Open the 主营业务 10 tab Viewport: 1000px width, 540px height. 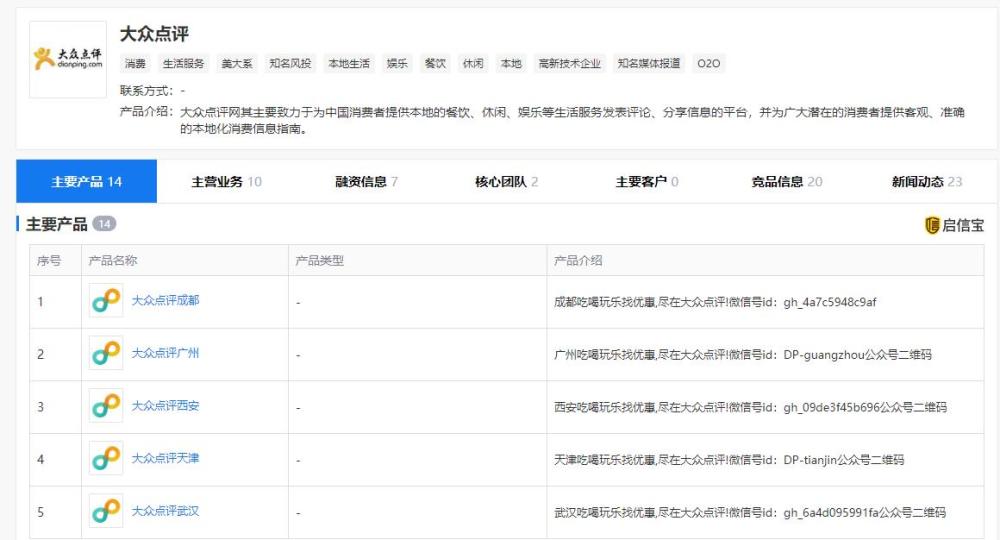(226, 182)
